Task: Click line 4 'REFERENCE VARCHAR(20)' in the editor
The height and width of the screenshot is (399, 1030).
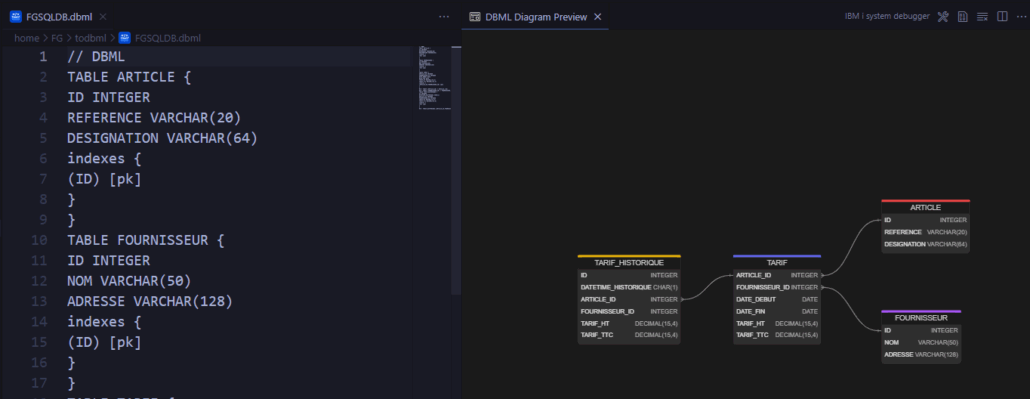Action: coord(154,118)
